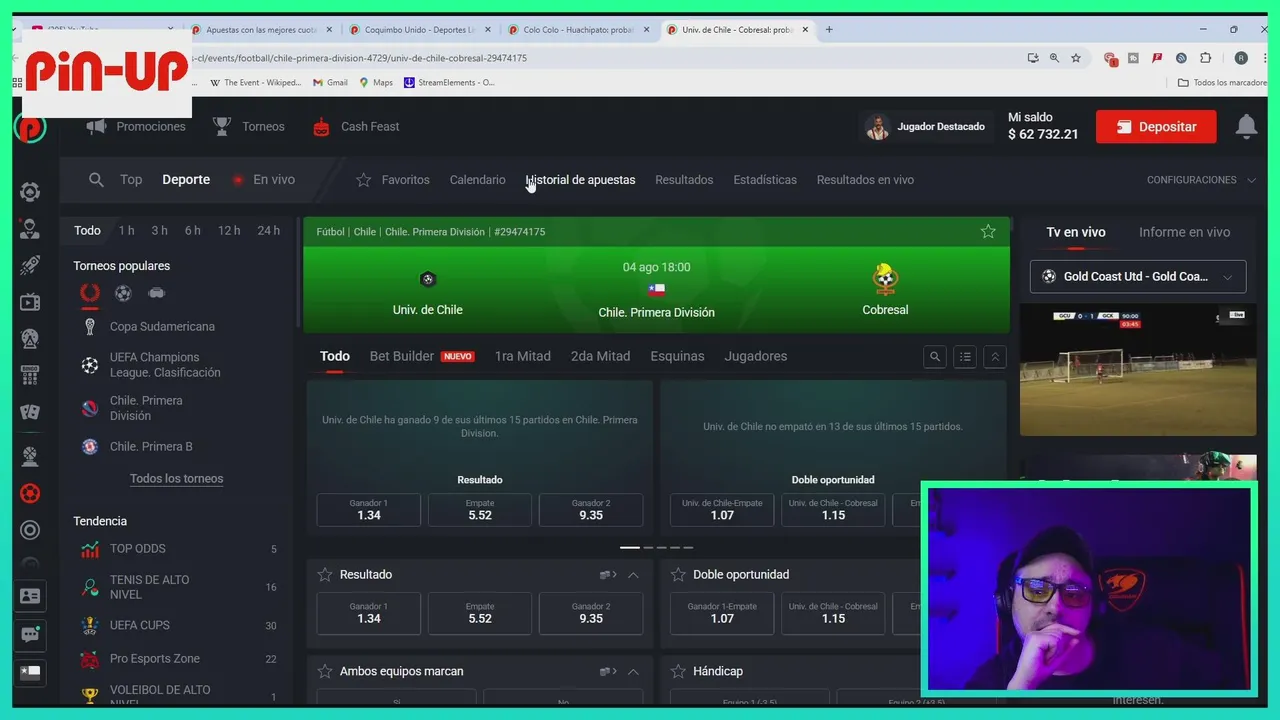The image size is (1280, 720).
Task: Open the notifications bell
Action: click(1246, 126)
